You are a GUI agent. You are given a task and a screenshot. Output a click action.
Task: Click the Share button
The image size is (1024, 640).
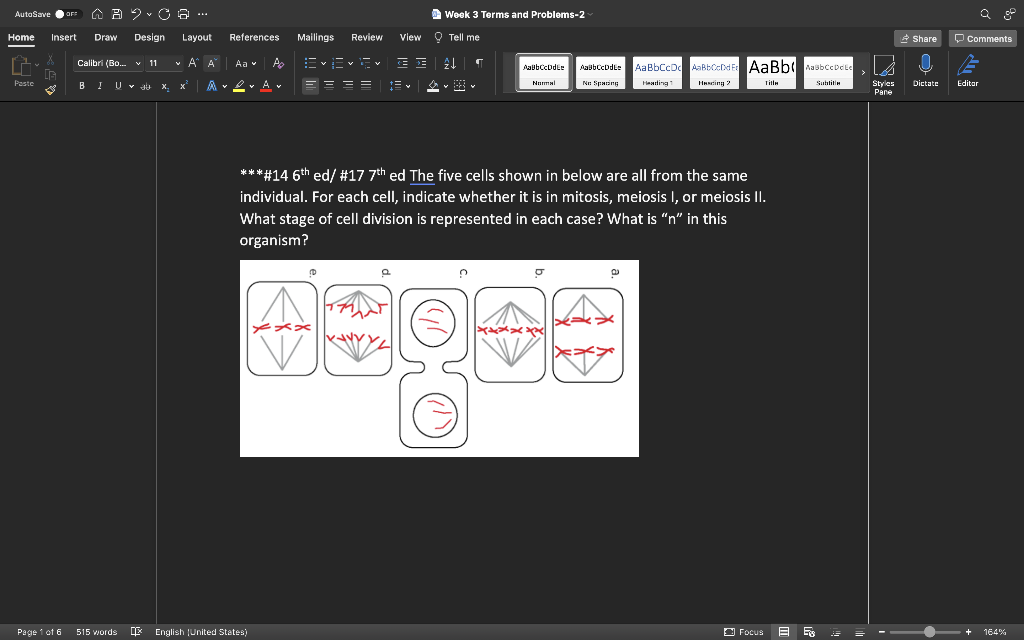[918, 39]
